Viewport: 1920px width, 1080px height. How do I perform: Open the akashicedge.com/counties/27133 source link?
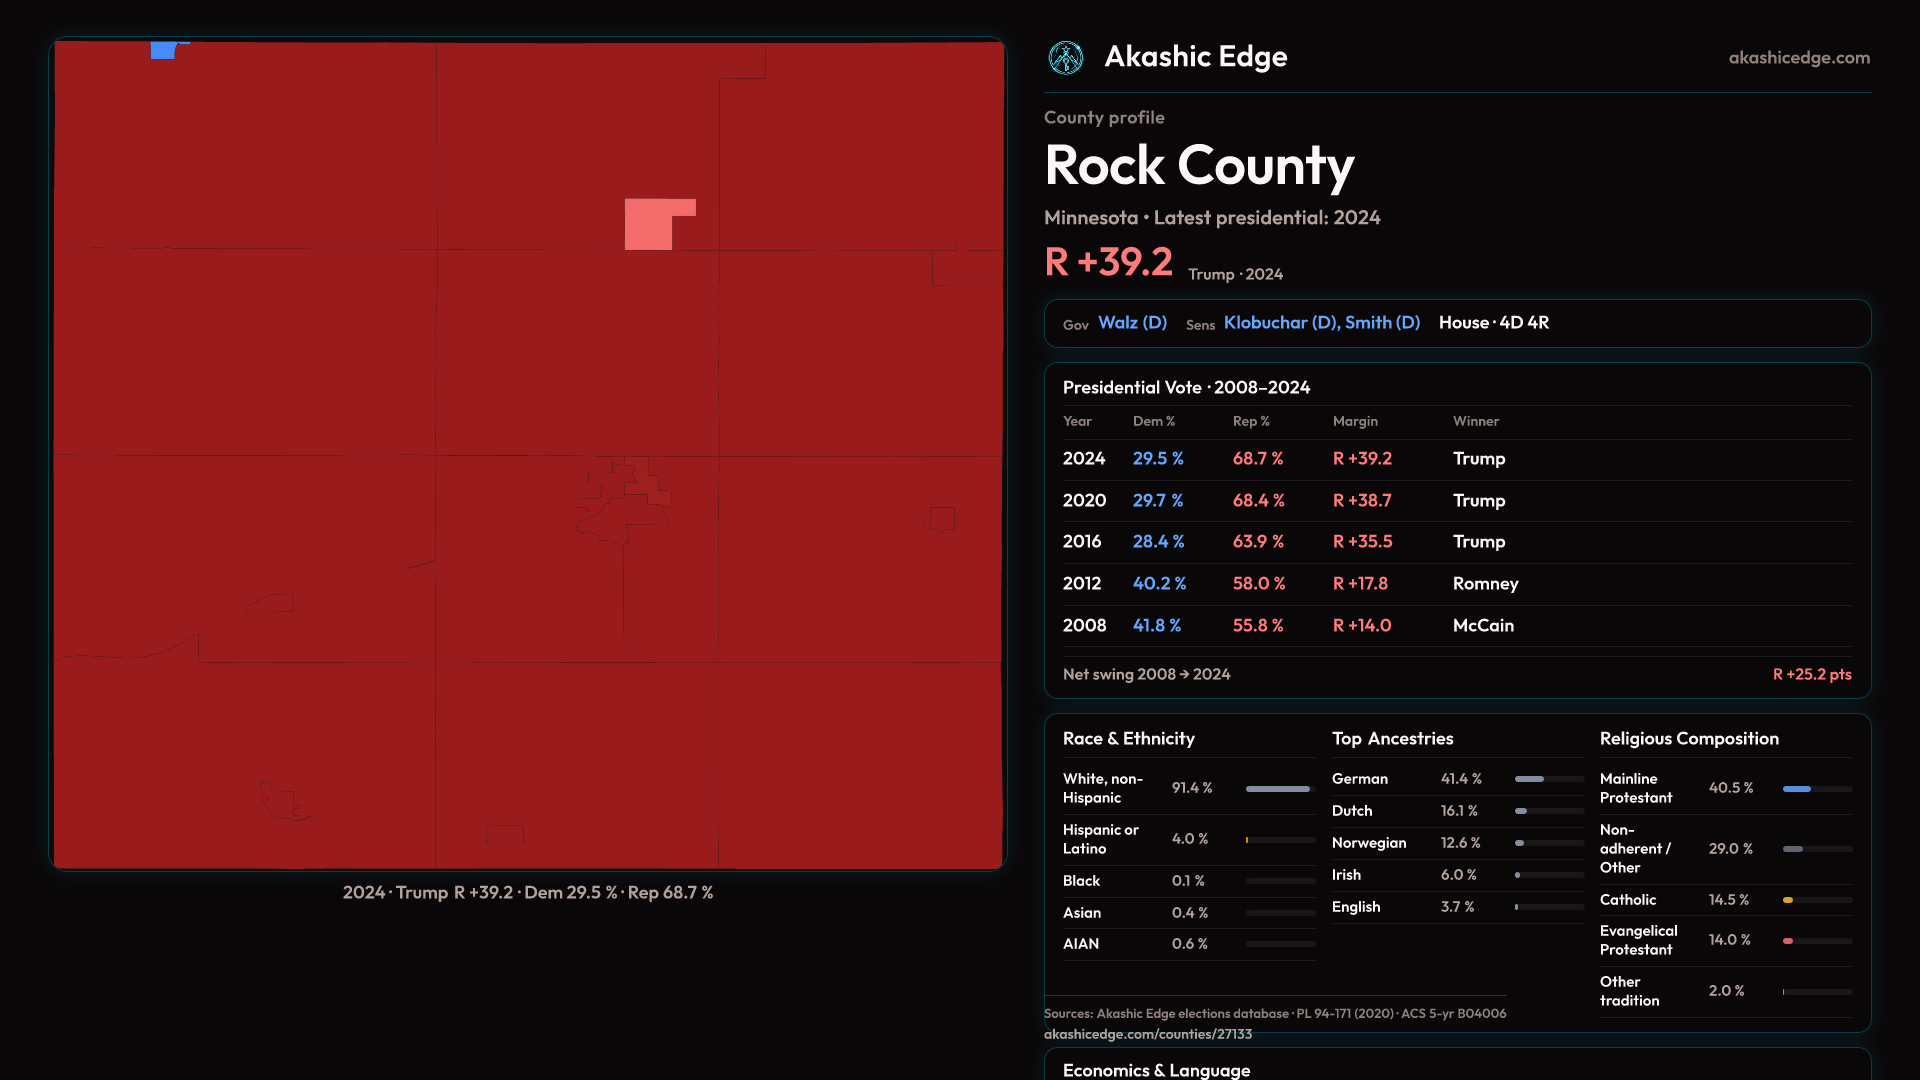pyautogui.click(x=1147, y=1034)
